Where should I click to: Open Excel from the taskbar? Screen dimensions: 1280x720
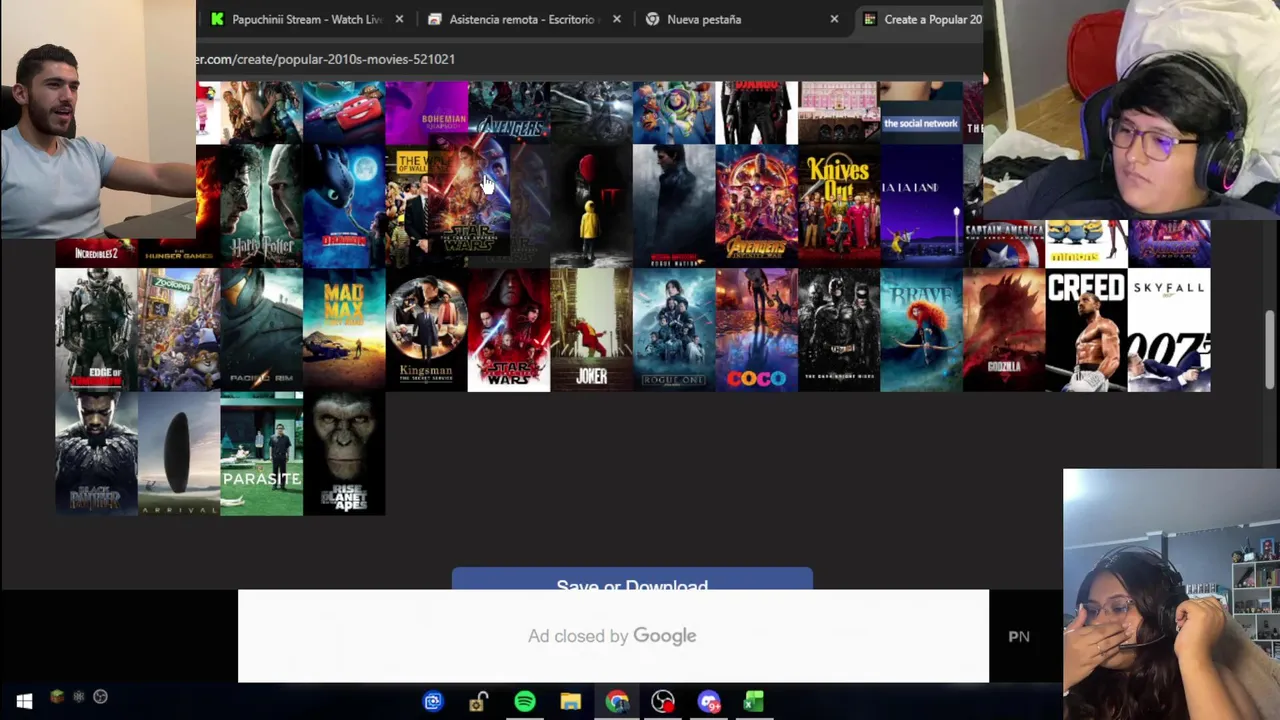click(x=754, y=702)
